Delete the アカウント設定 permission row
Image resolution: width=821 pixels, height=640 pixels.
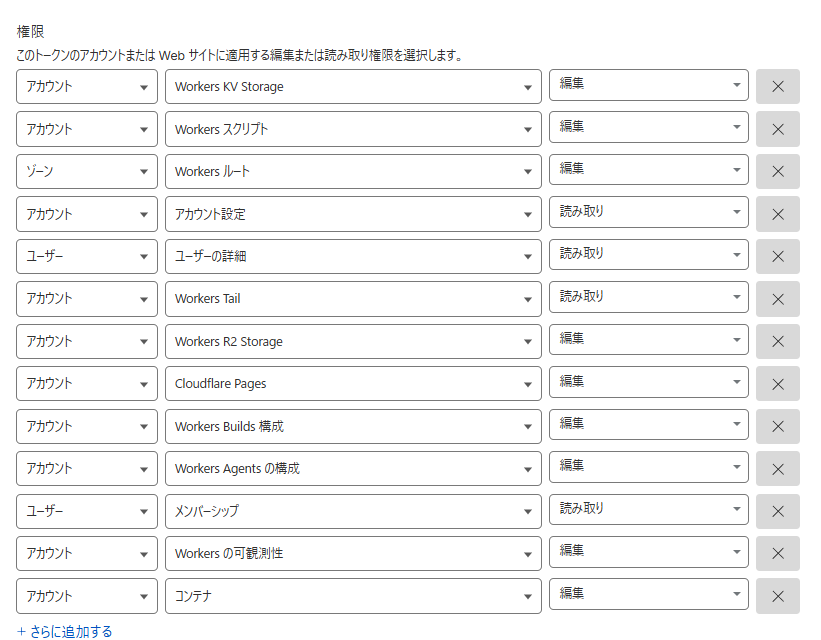tap(777, 212)
